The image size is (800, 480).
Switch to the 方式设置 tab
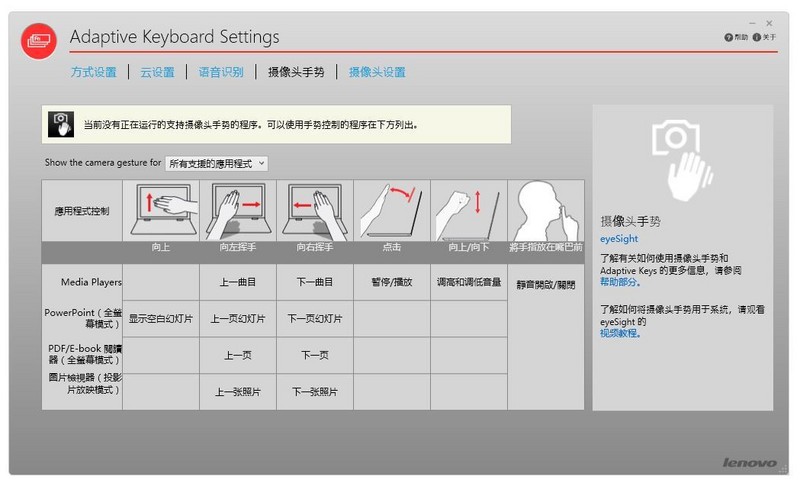(x=93, y=72)
